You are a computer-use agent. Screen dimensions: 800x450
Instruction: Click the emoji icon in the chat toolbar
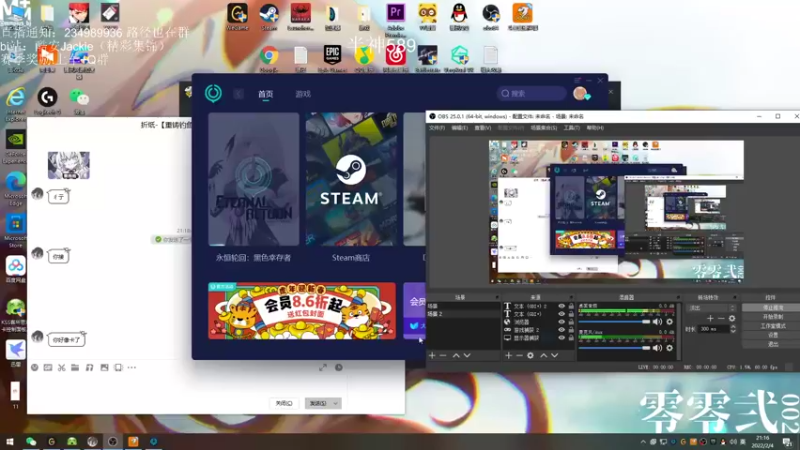35,367
